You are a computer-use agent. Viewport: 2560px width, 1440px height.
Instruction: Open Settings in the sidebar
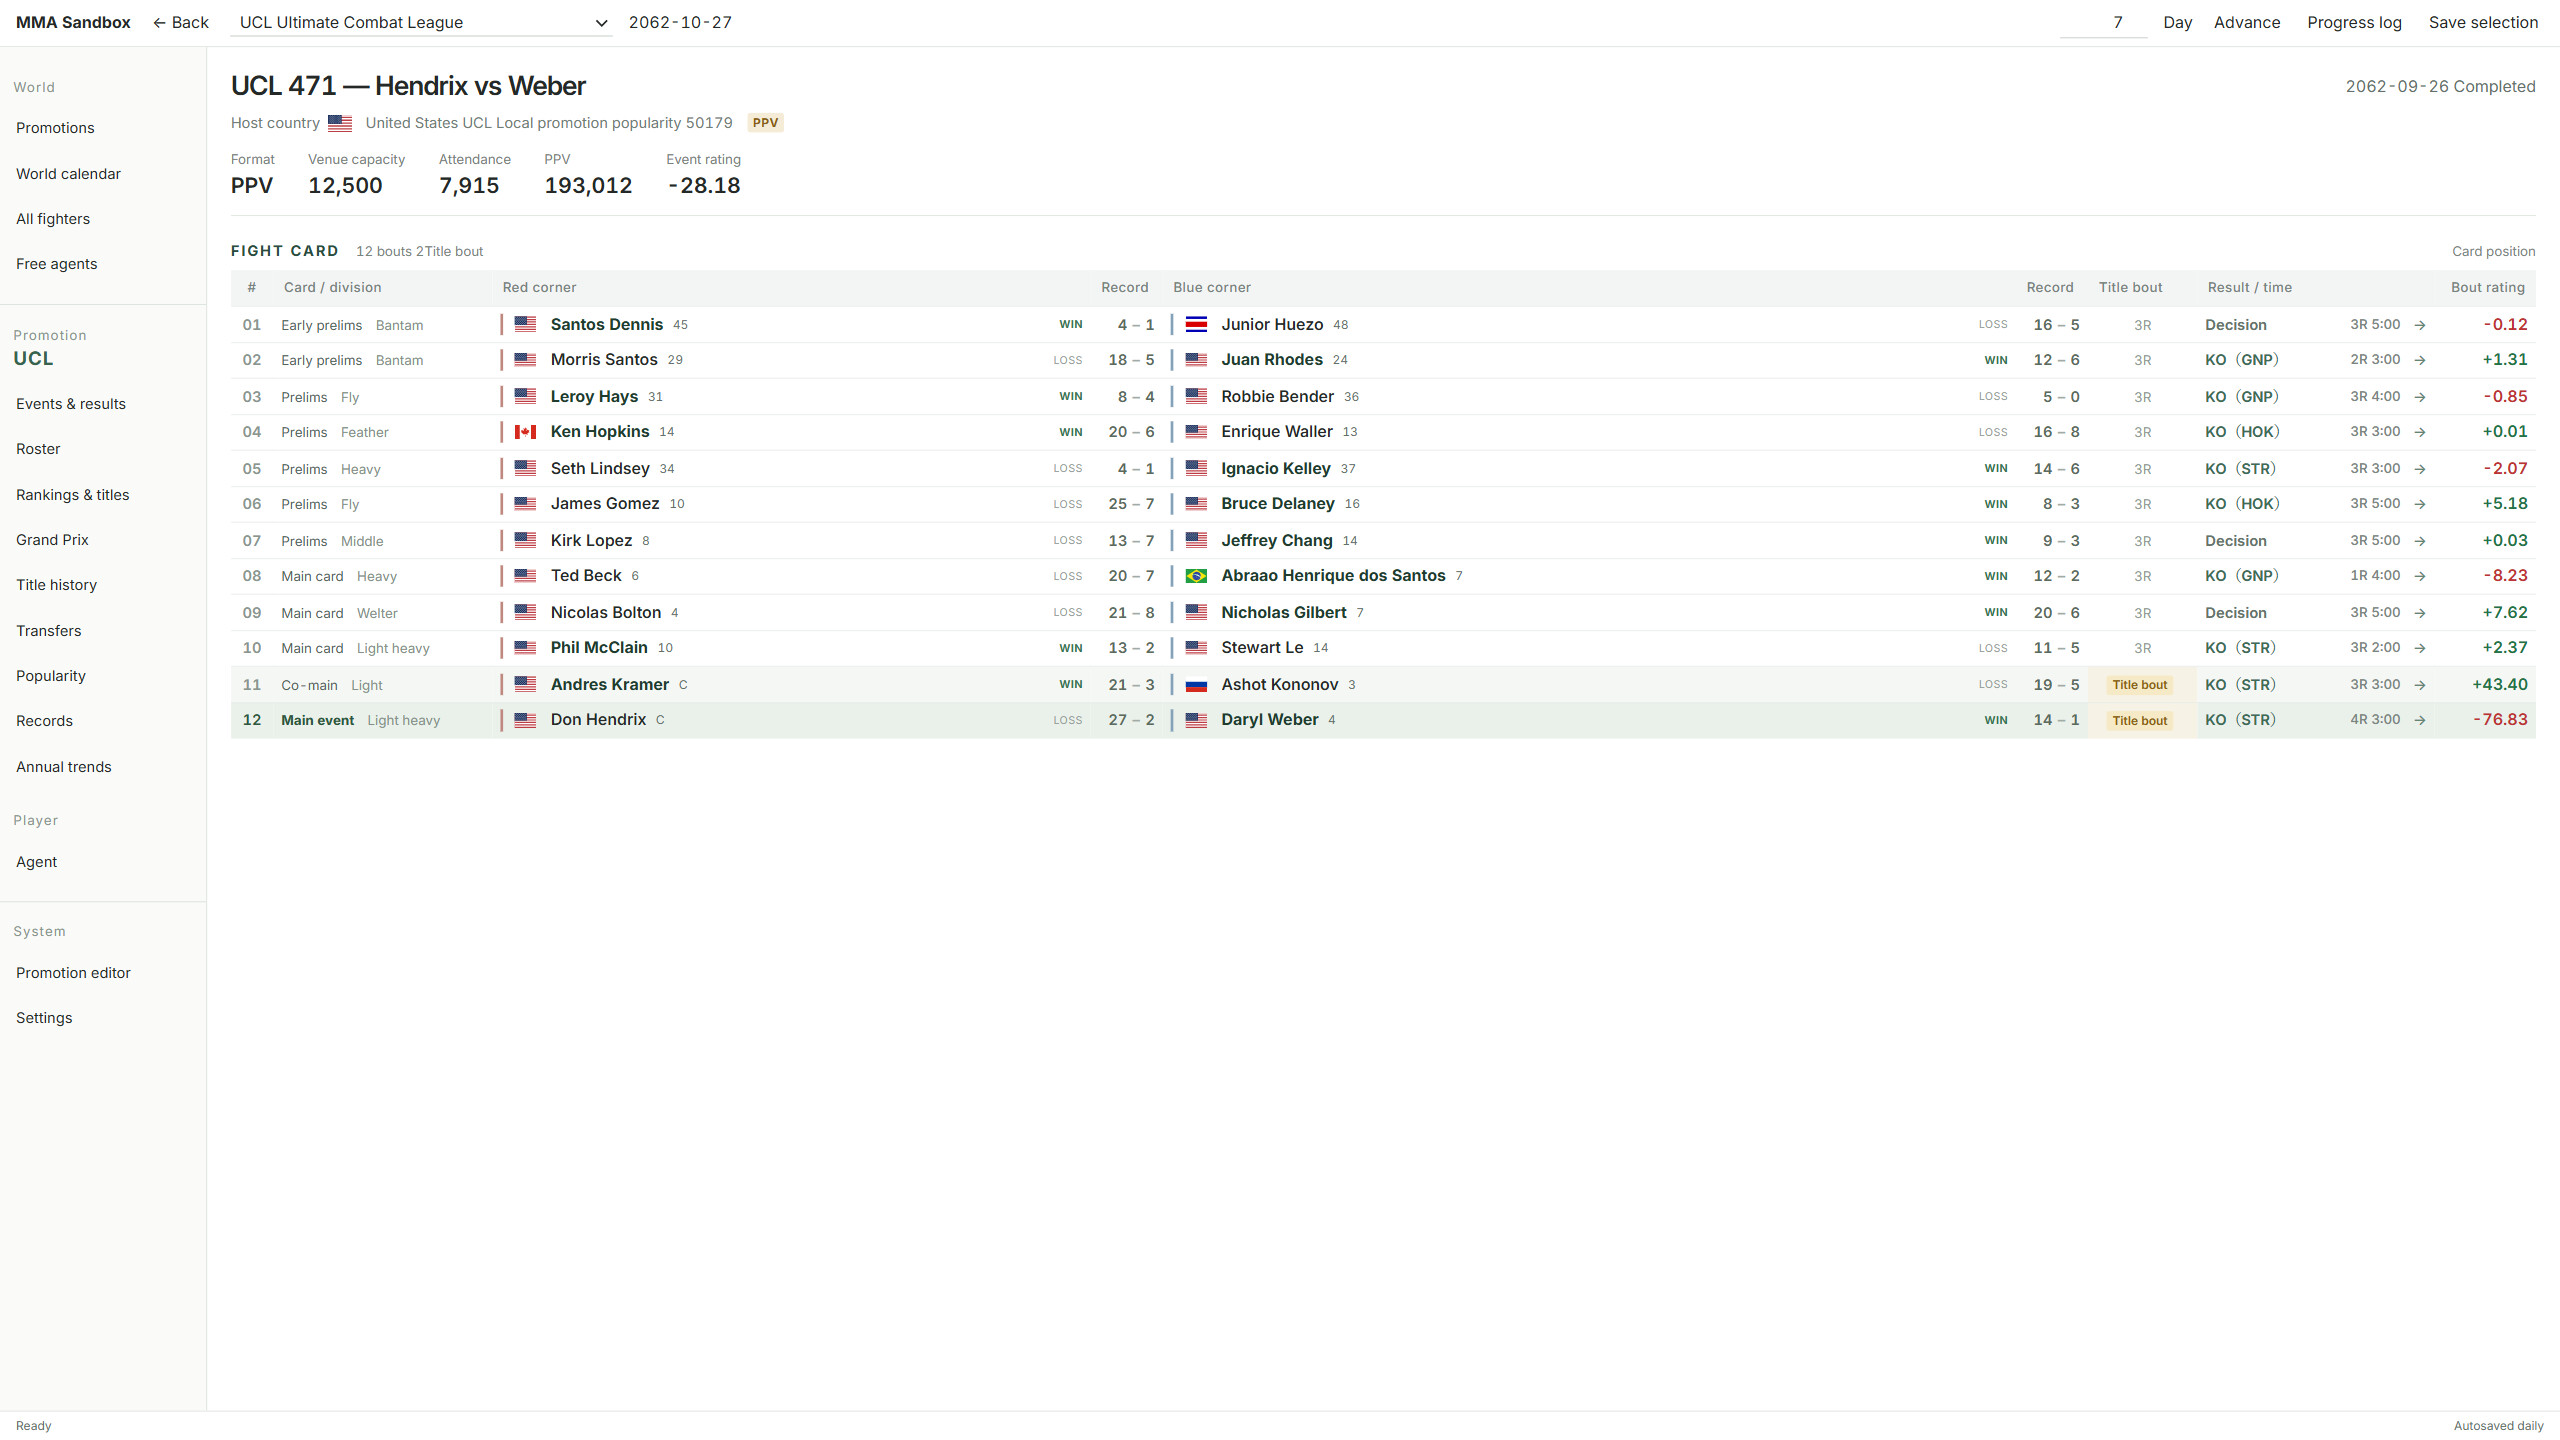pyautogui.click(x=44, y=1018)
